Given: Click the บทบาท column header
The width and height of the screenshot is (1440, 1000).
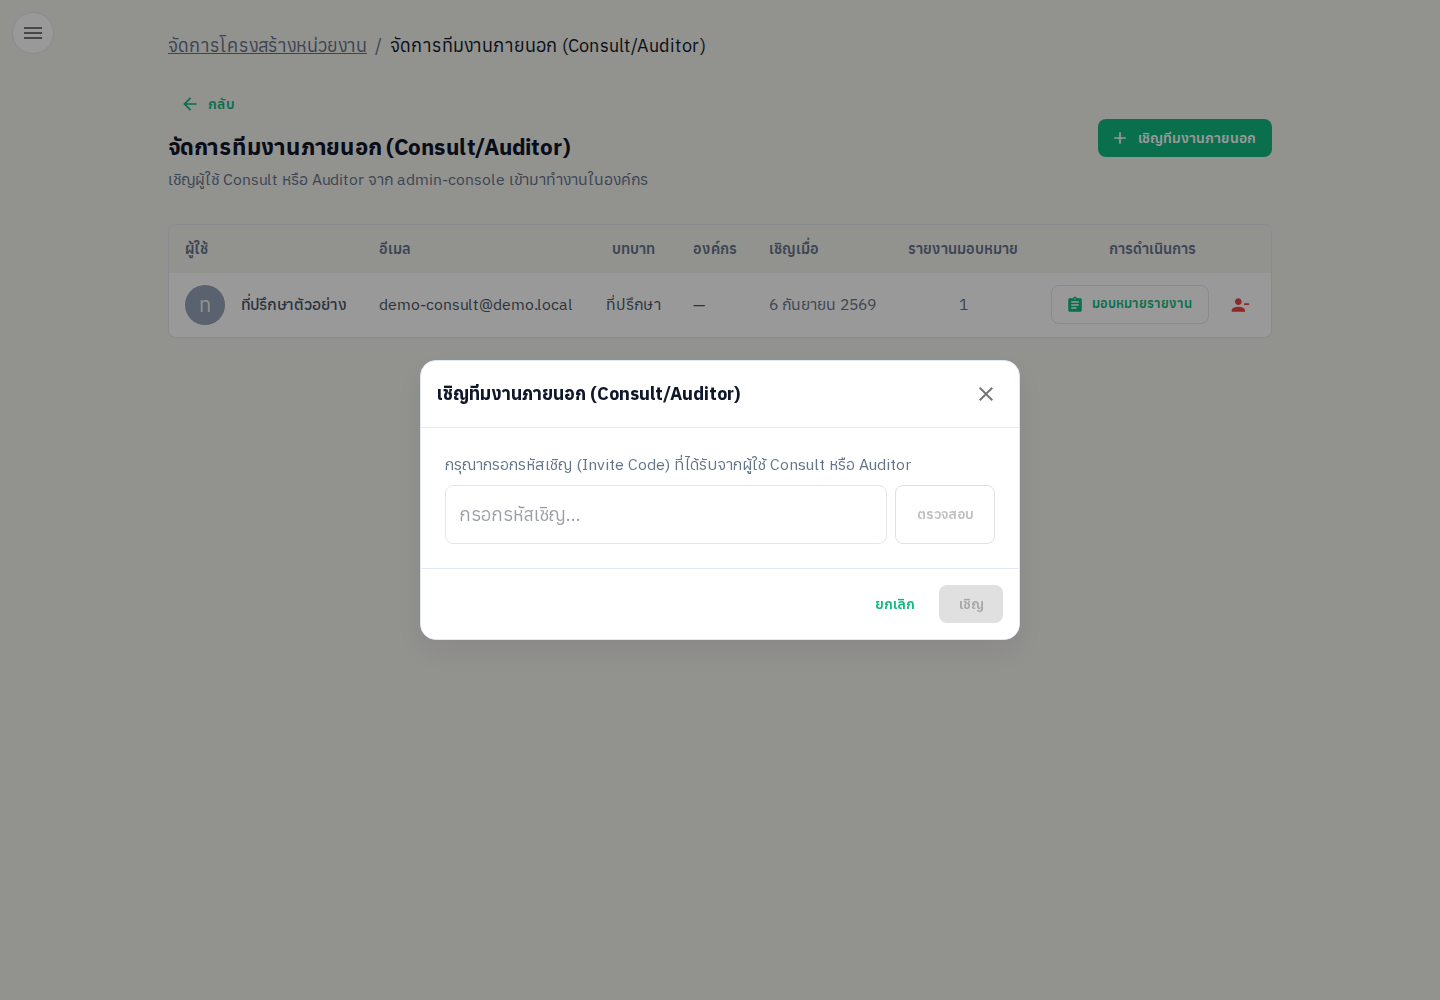Looking at the screenshot, I should 634,249.
